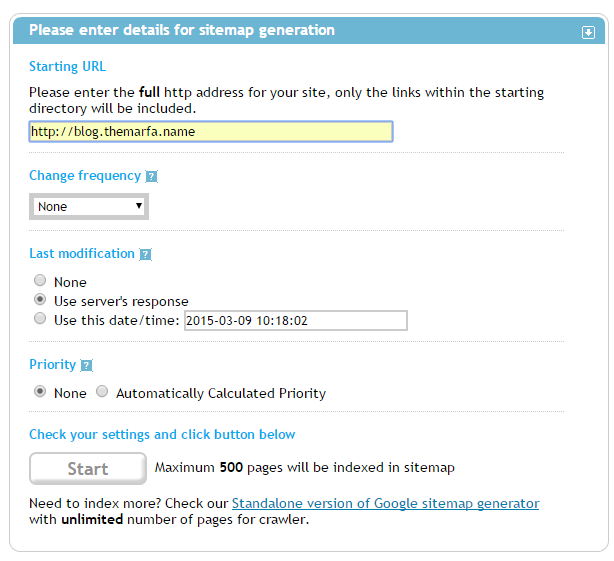The image size is (614, 561).
Task: Collapse the sitemap details panel arrow icon
Action: (x=588, y=32)
